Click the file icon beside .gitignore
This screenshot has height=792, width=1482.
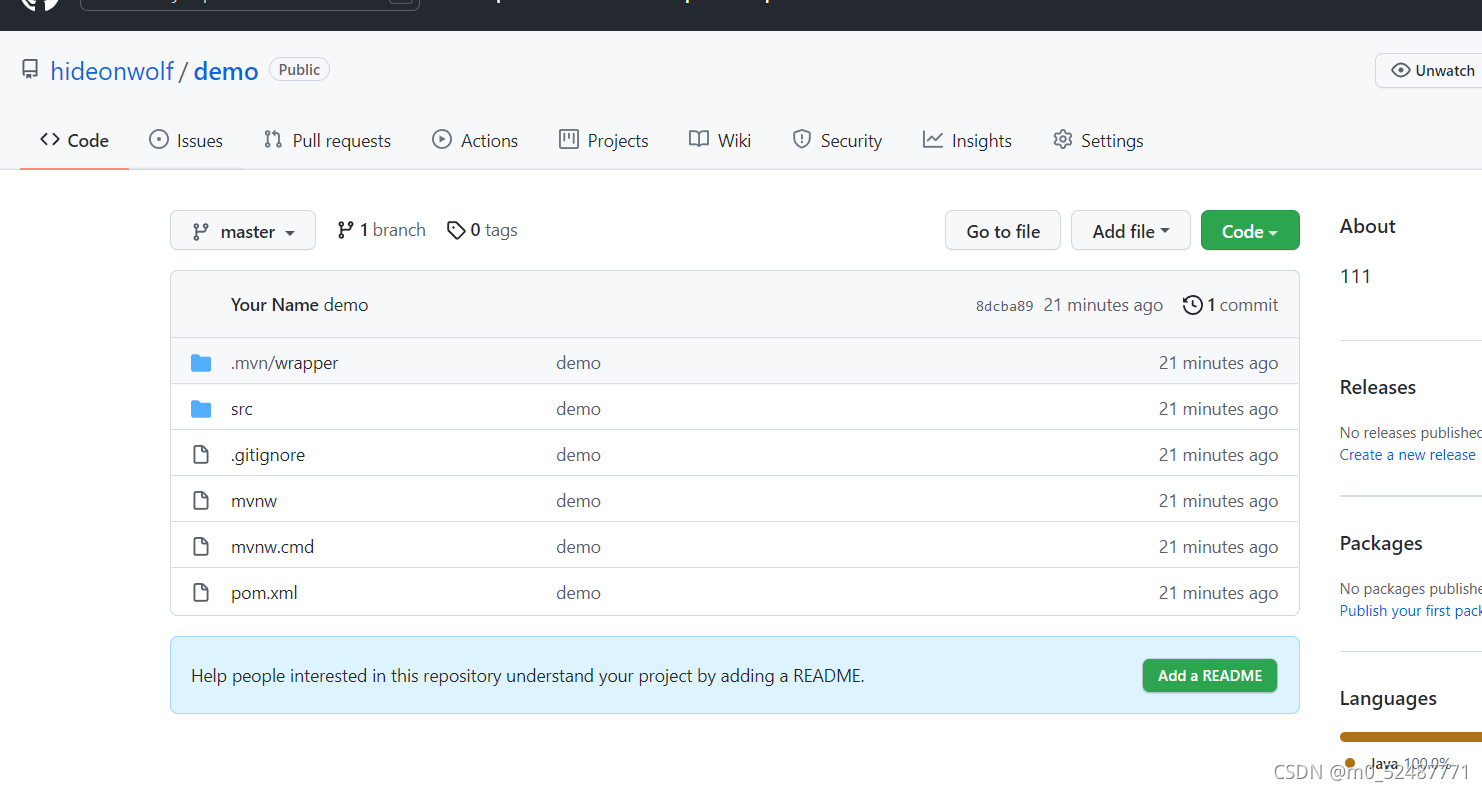[201, 455]
